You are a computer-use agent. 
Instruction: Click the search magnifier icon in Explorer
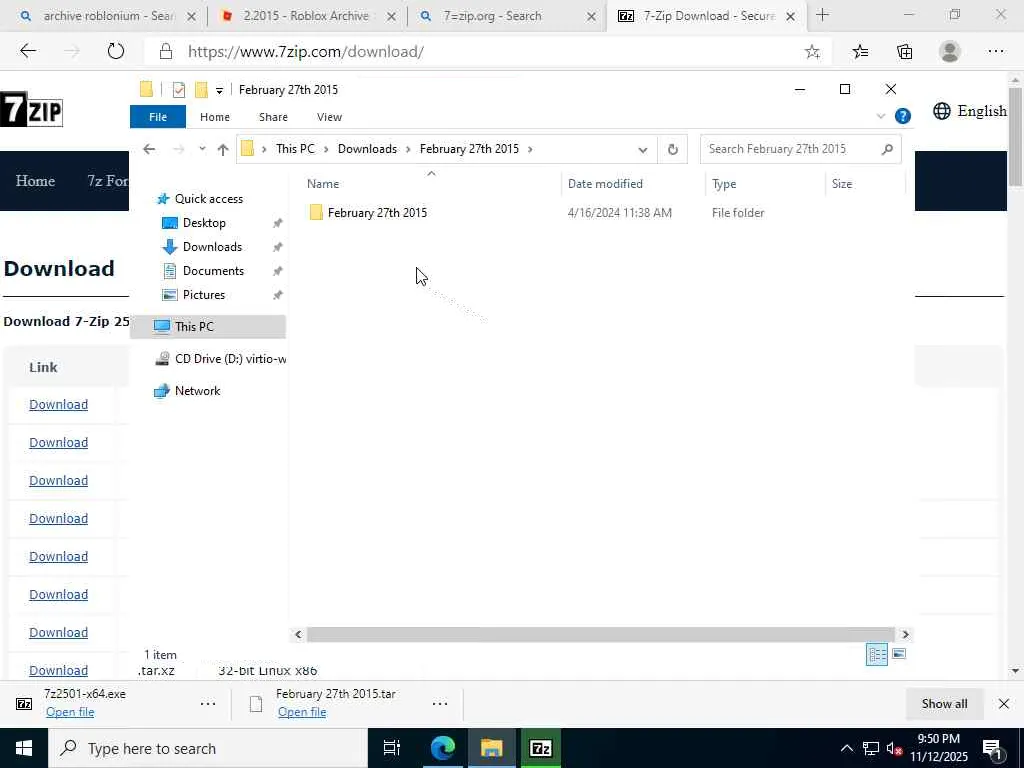pyautogui.click(x=887, y=150)
